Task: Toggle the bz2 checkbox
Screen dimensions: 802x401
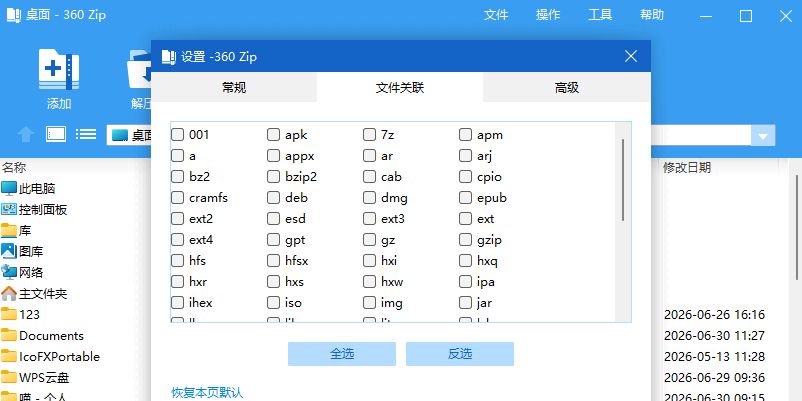Action: point(177,177)
